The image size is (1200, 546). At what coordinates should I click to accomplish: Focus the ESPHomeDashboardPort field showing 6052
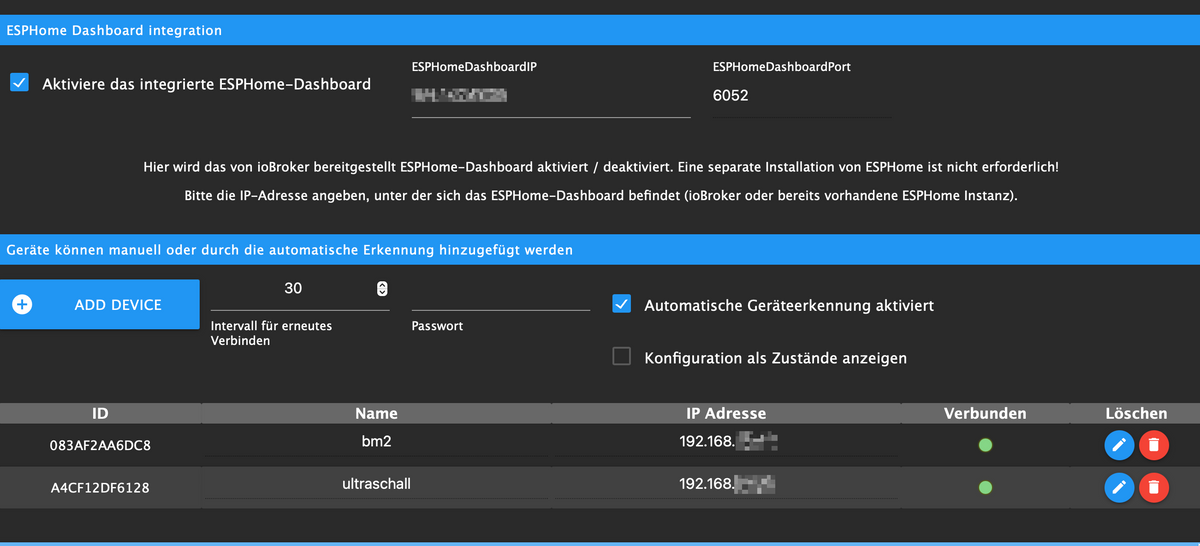(802, 96)
